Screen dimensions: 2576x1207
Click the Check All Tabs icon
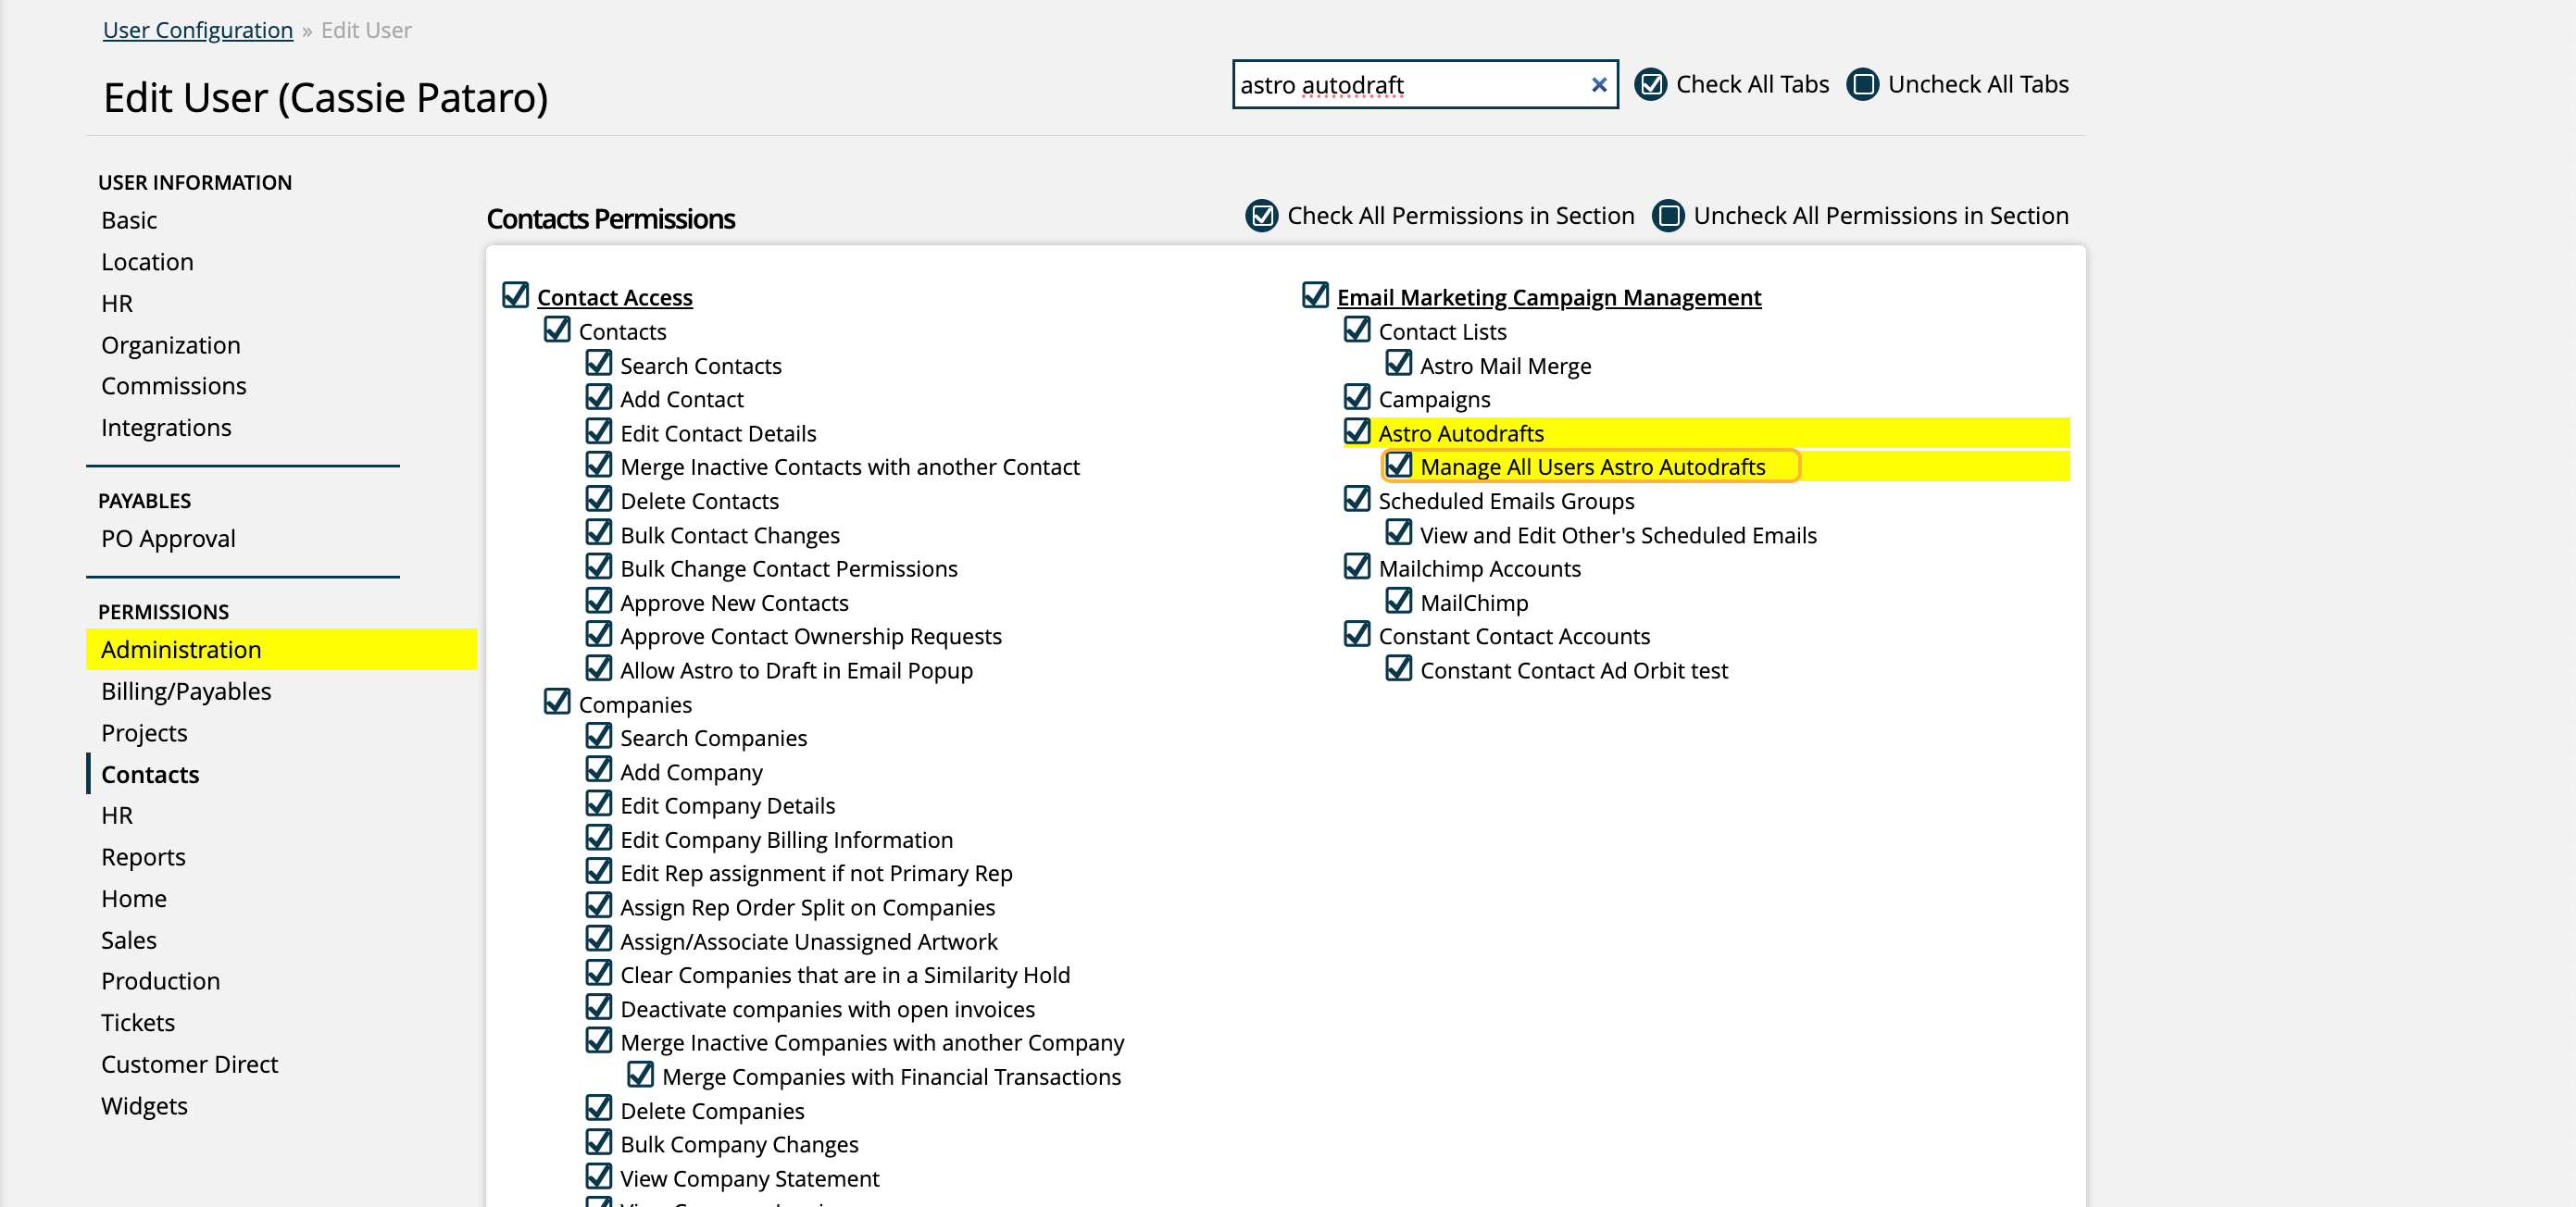pyautogui.click(x=1650, y=85)
